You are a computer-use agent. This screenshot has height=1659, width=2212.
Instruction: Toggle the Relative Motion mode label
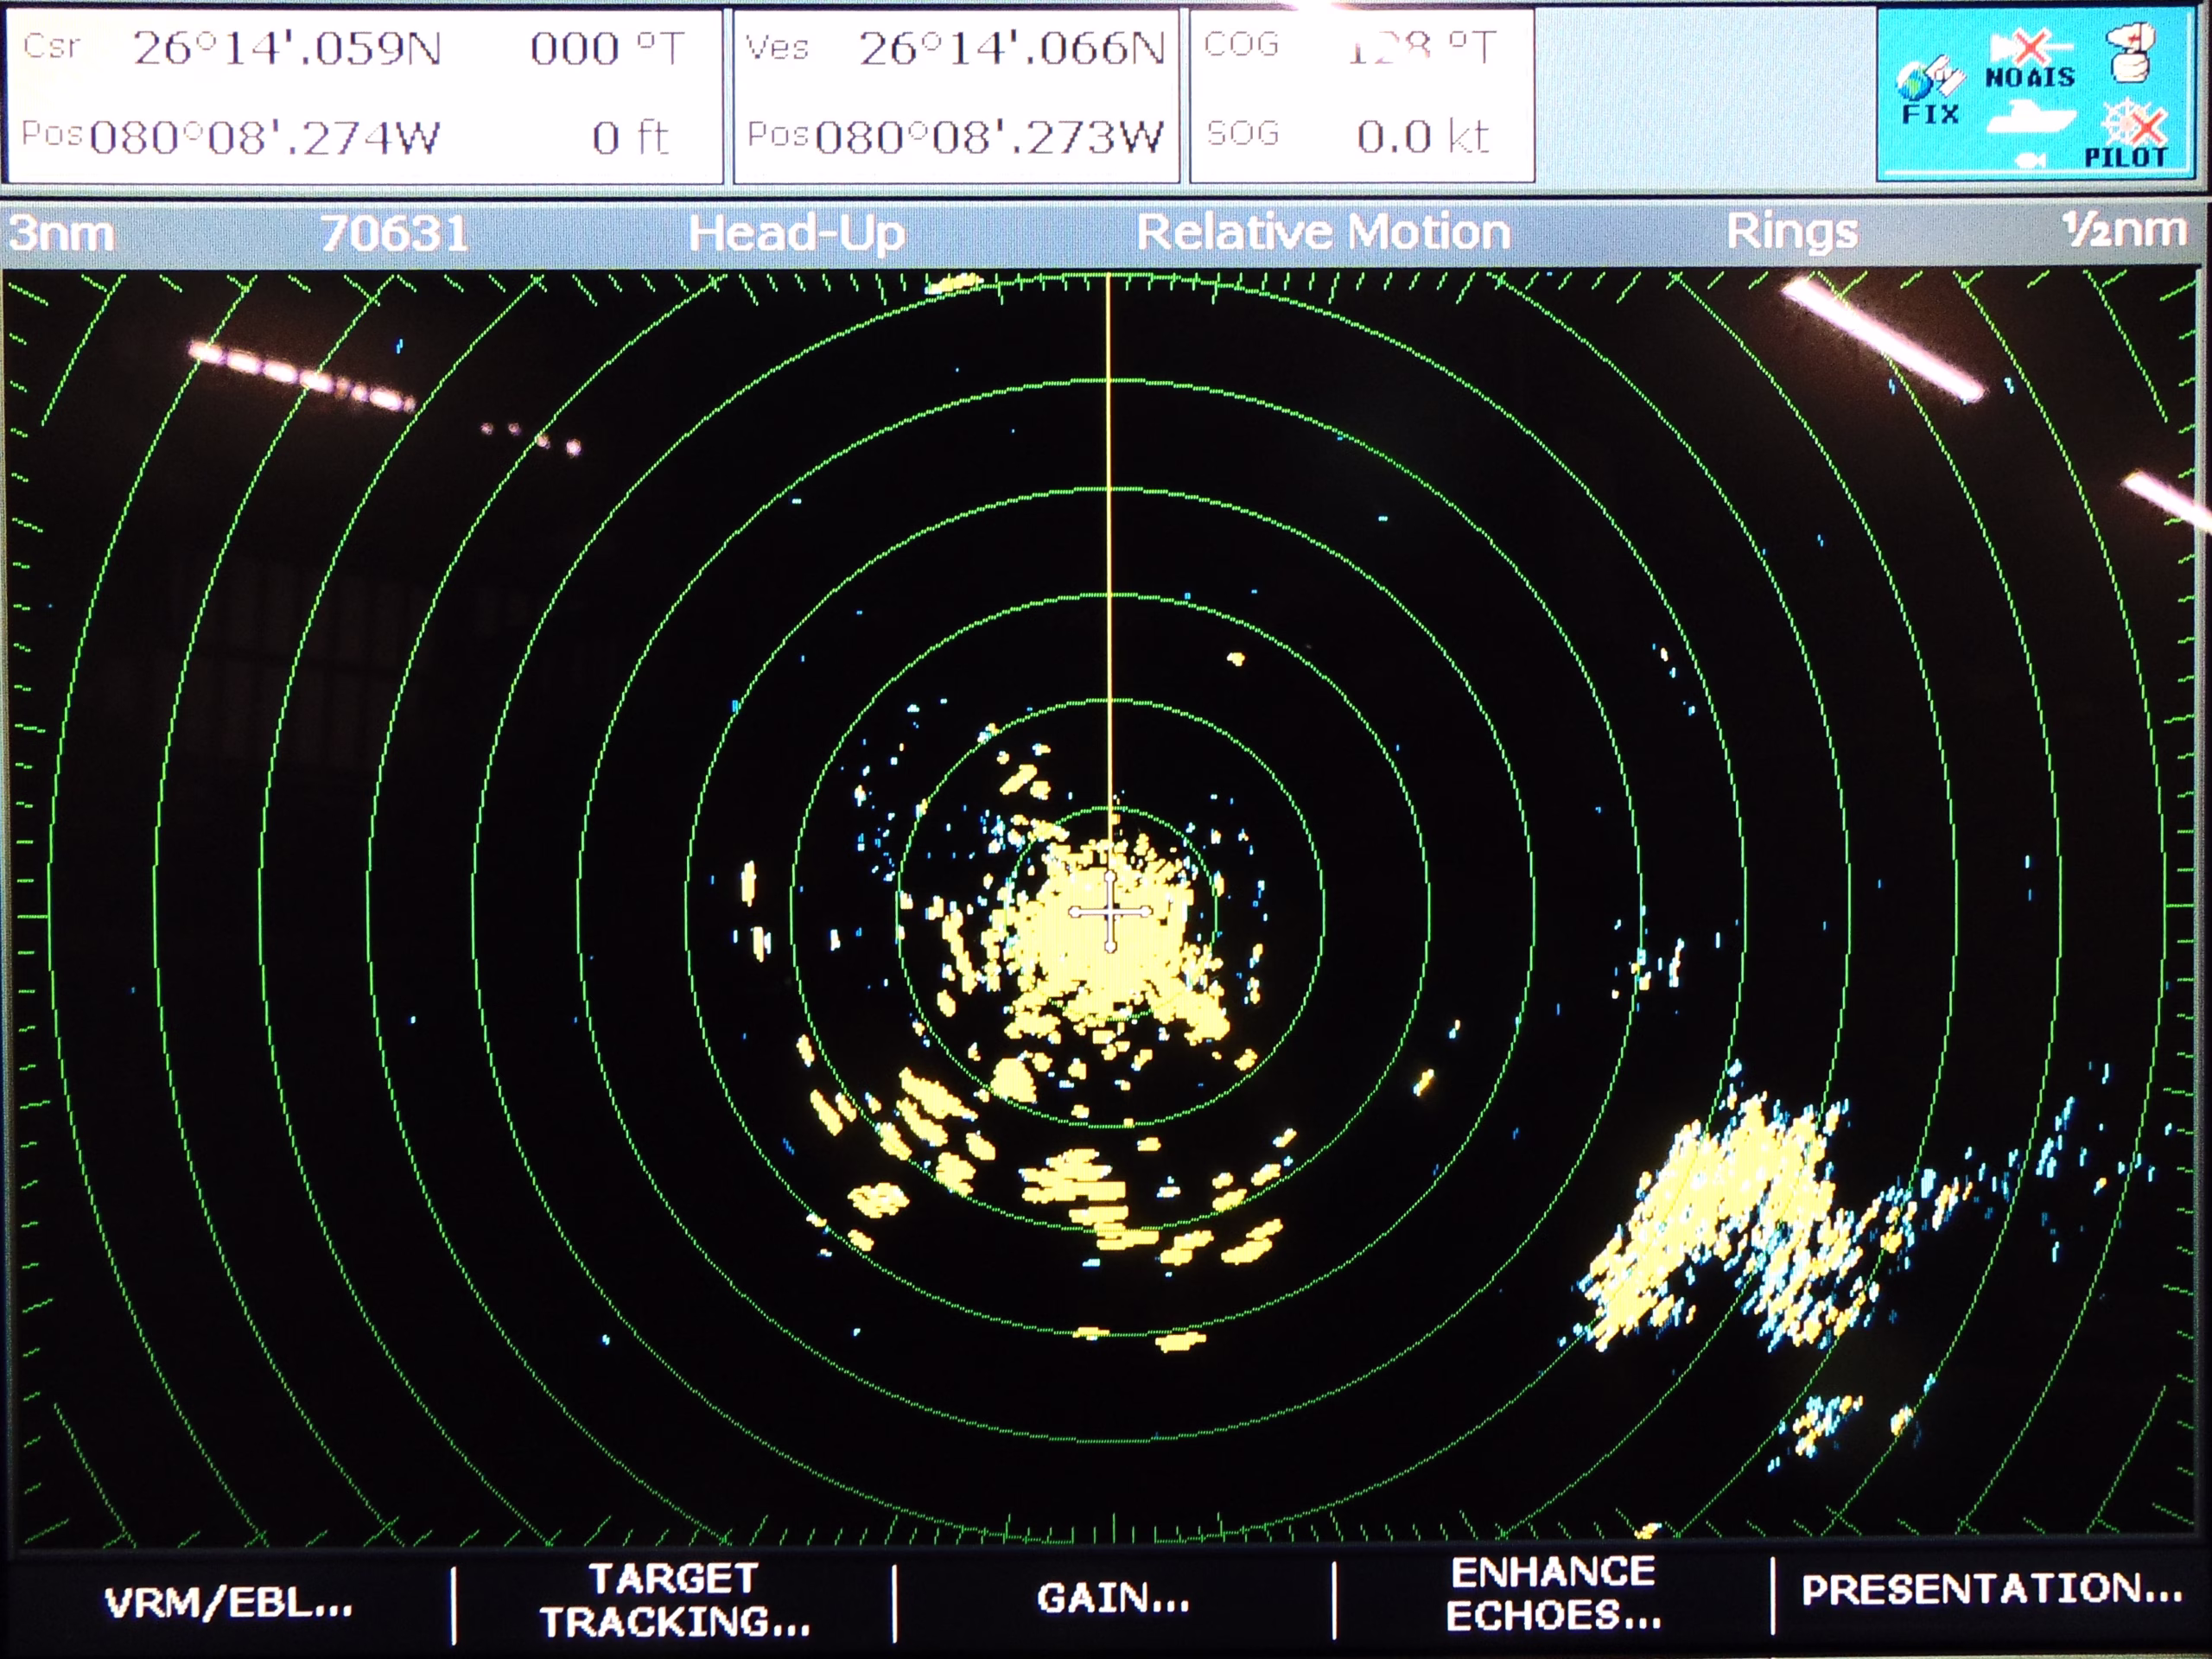pos(1322,232)
